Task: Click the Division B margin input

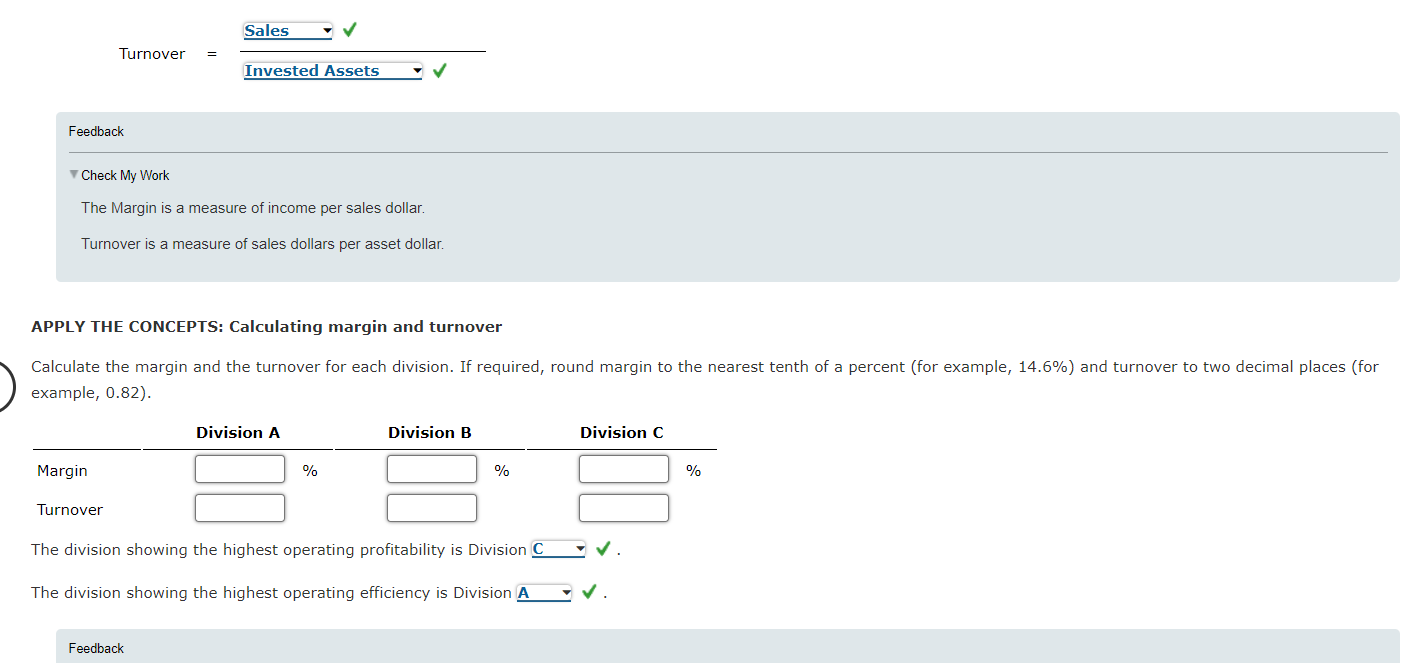Action: click(432, 469)
